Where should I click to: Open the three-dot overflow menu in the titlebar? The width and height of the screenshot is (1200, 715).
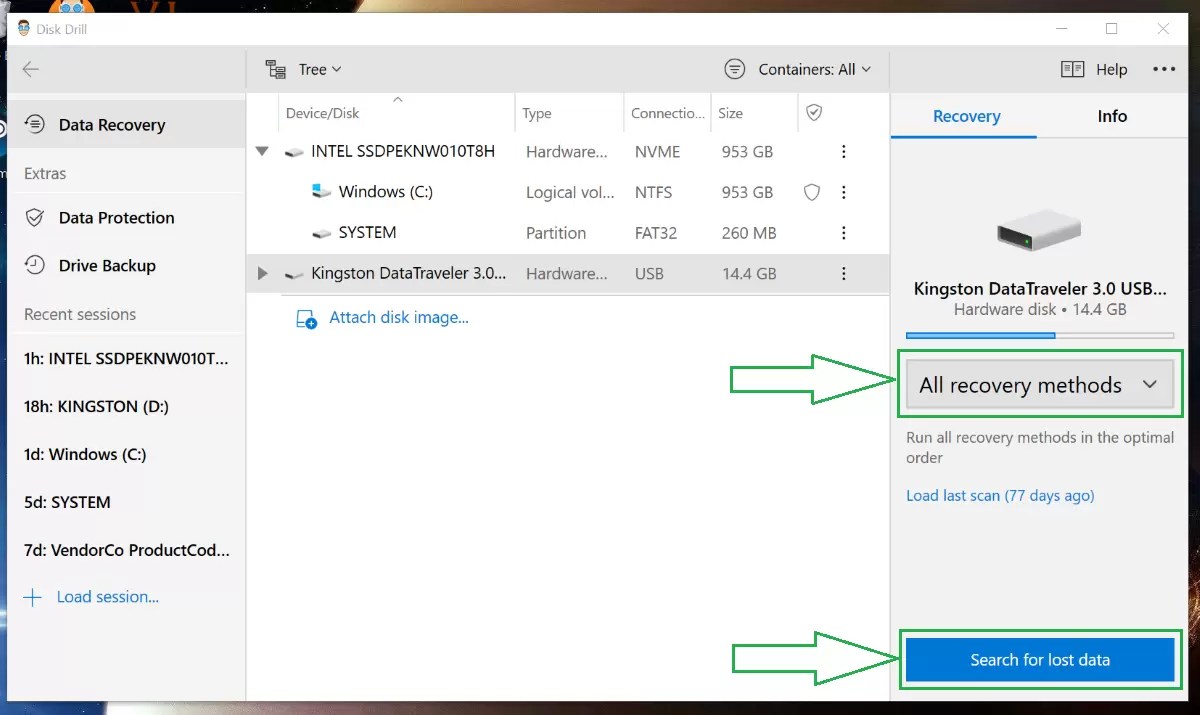(x=1164, y=69)
